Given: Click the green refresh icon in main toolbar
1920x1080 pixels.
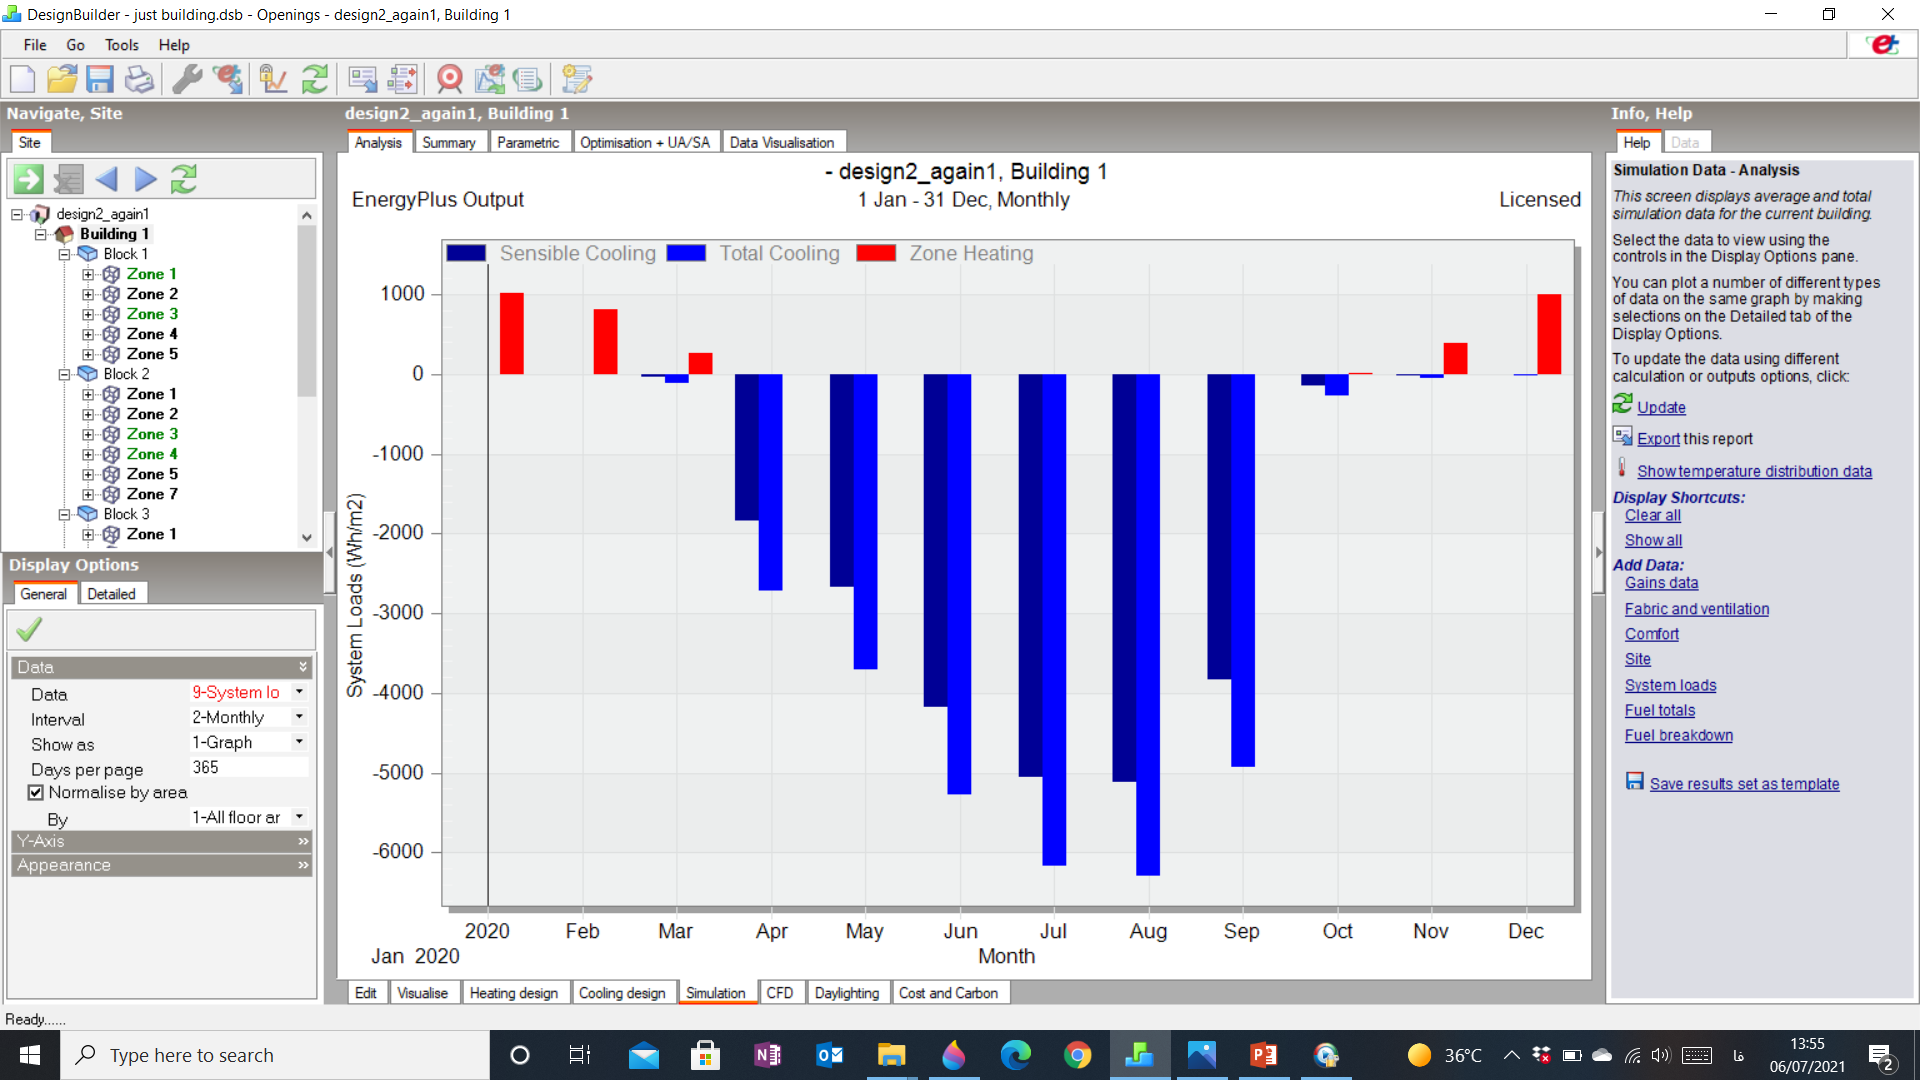Looking at the screenshot, I should pyautogui.click(x=315, y=79).
